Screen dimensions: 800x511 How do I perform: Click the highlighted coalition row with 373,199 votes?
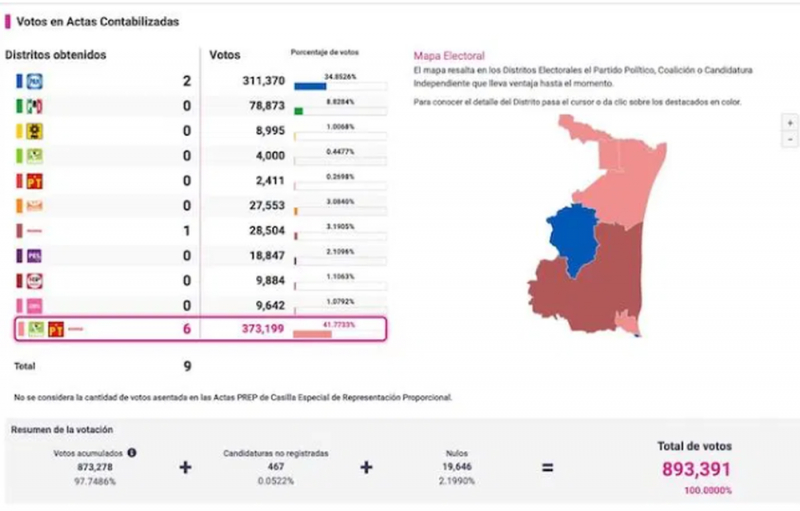coord(200,329)
